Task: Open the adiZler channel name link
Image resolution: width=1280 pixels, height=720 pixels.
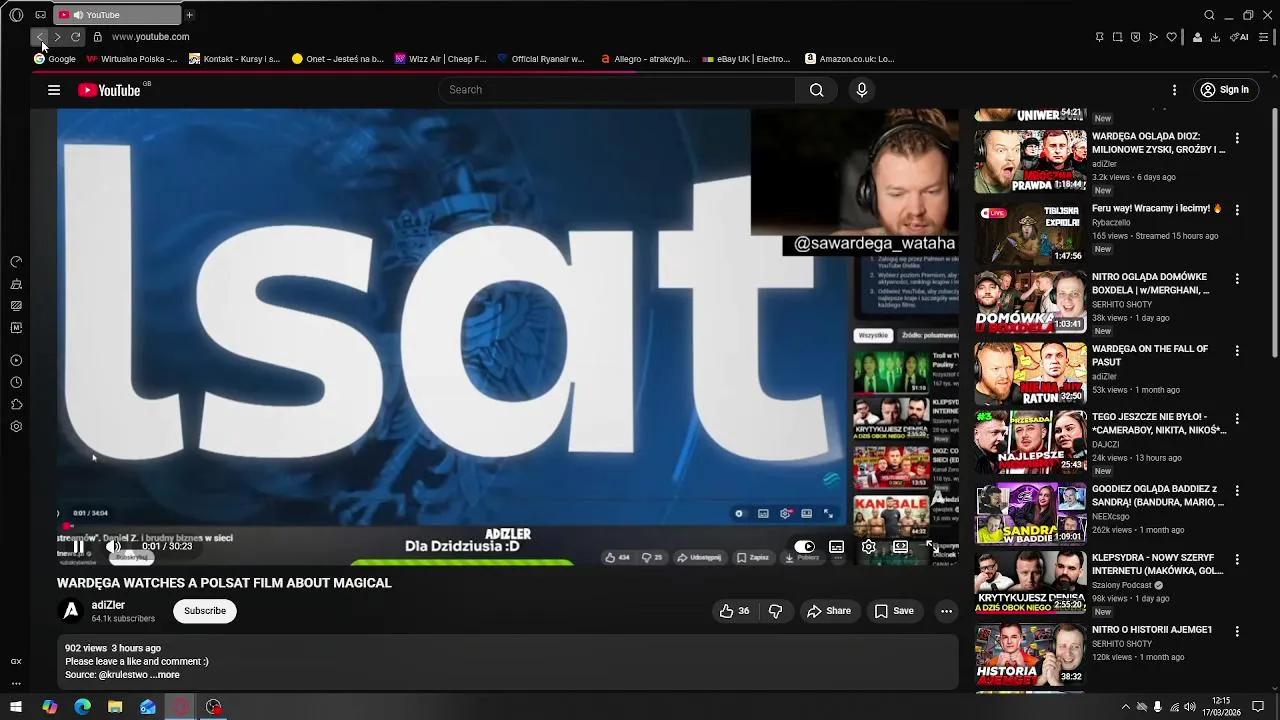Action: click(108, 605)
